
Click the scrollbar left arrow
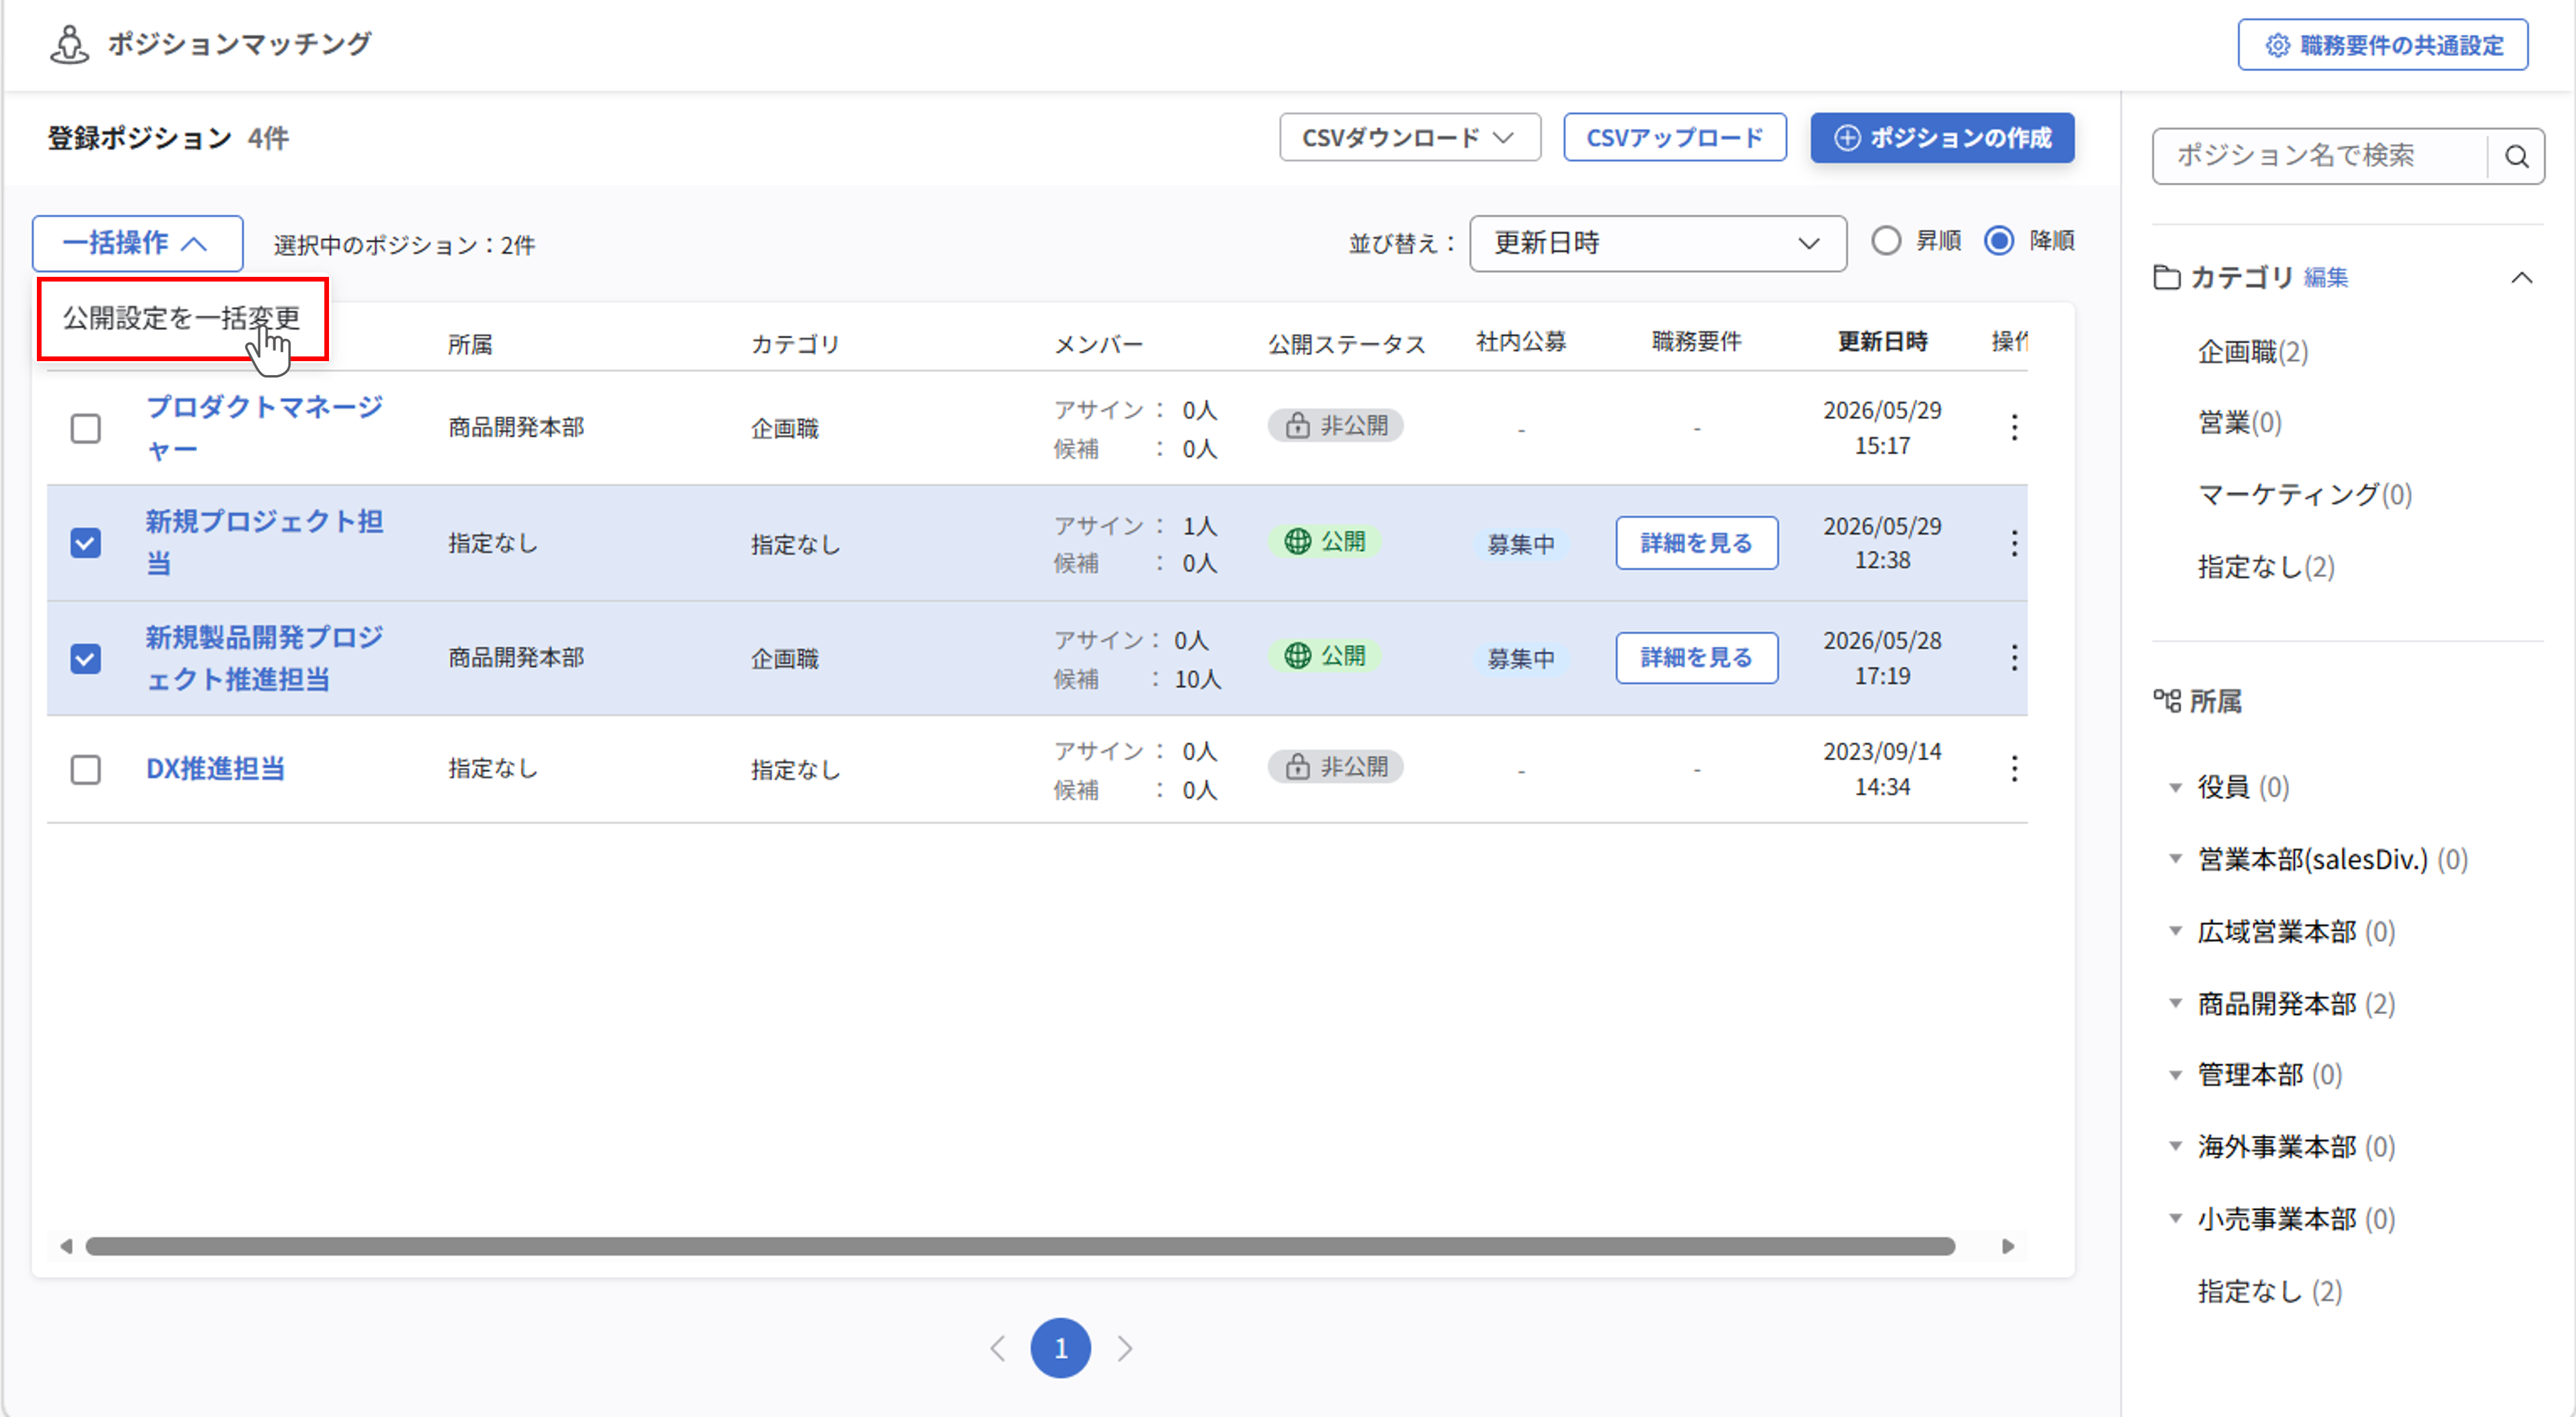click(x=66, y=1246)
